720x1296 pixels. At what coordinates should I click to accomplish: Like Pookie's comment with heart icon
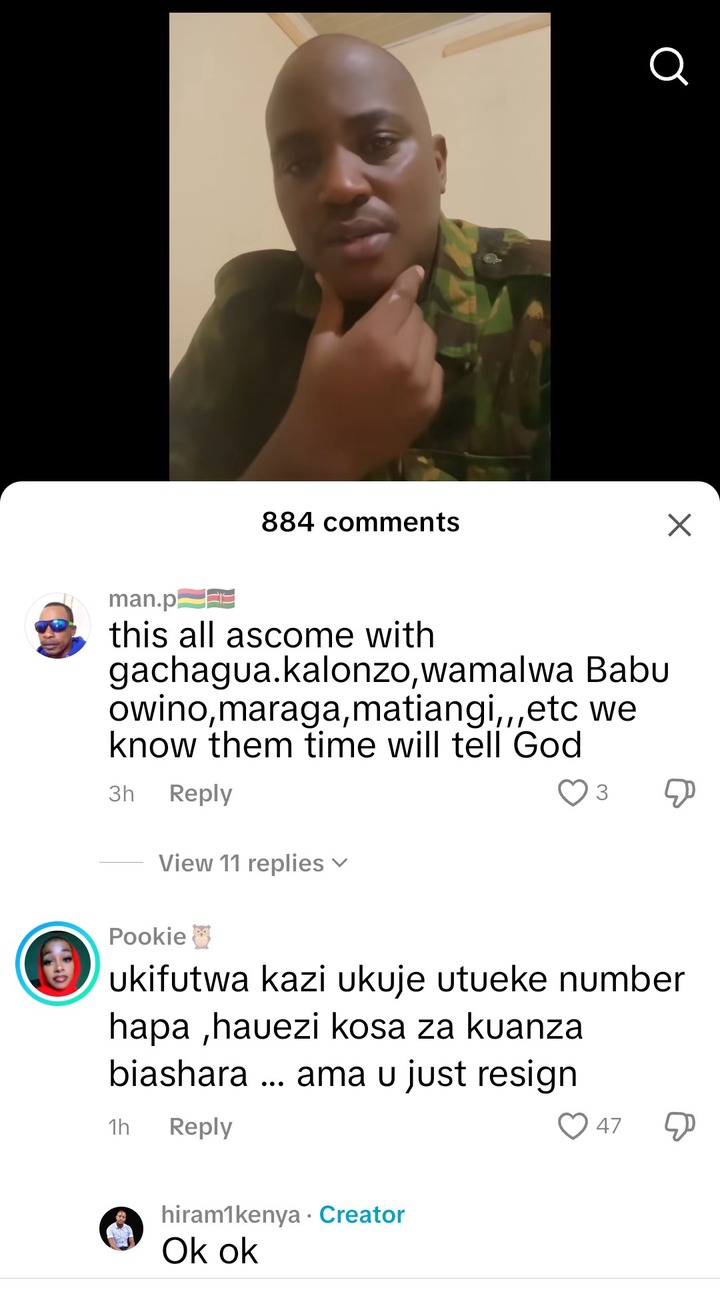pos(572,1126)
